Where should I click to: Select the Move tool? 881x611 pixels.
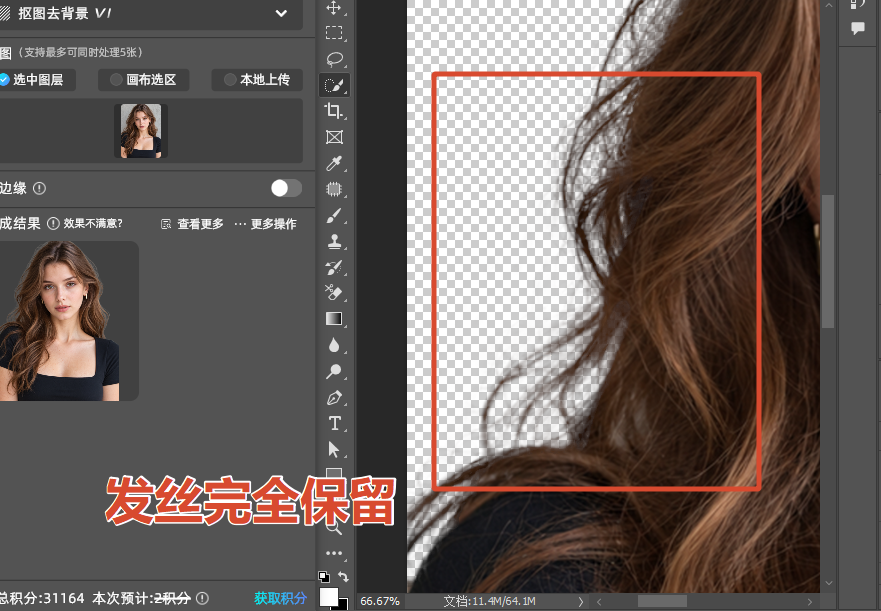click(x=334, y=8)
